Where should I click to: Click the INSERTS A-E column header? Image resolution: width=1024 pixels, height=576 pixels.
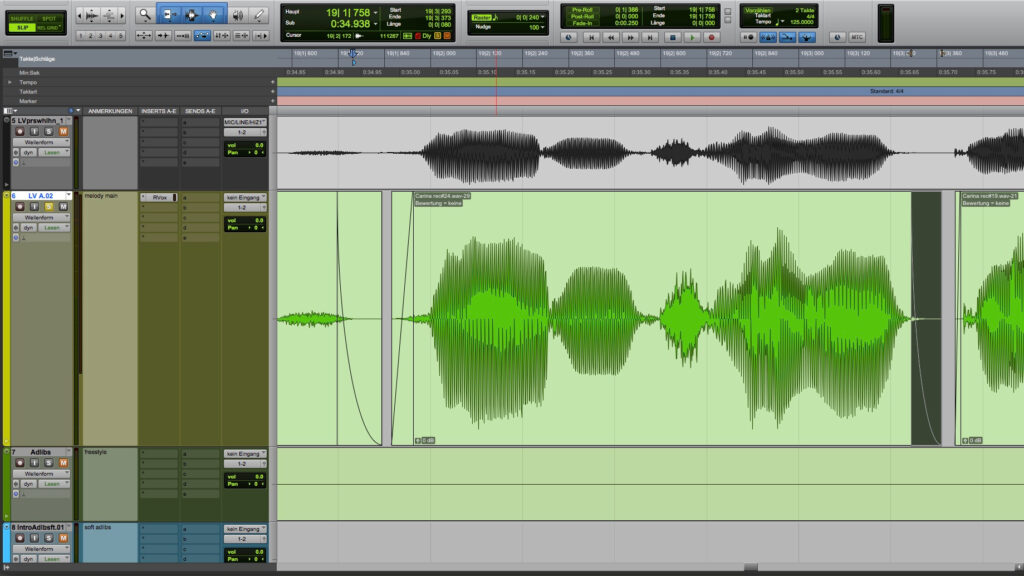(159, 111)
